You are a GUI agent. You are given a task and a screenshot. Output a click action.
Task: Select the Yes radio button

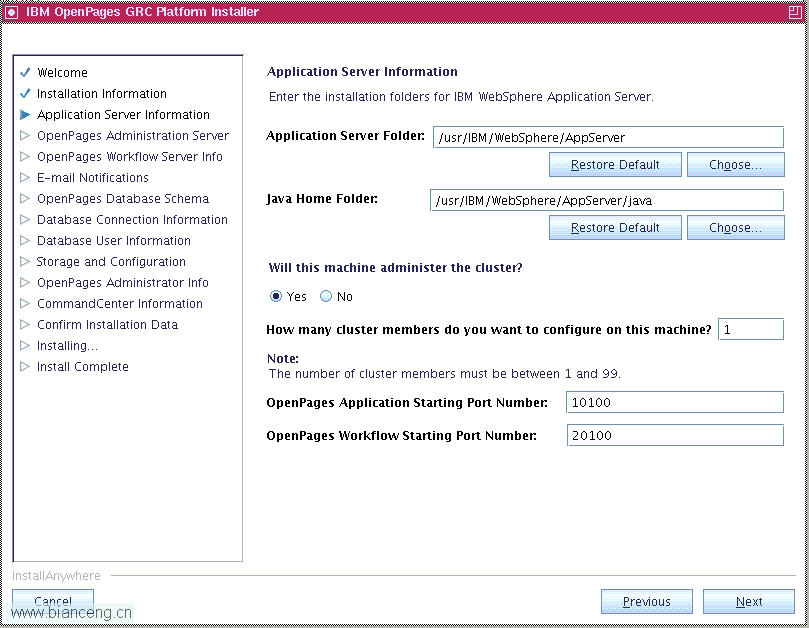pos(276,296)
